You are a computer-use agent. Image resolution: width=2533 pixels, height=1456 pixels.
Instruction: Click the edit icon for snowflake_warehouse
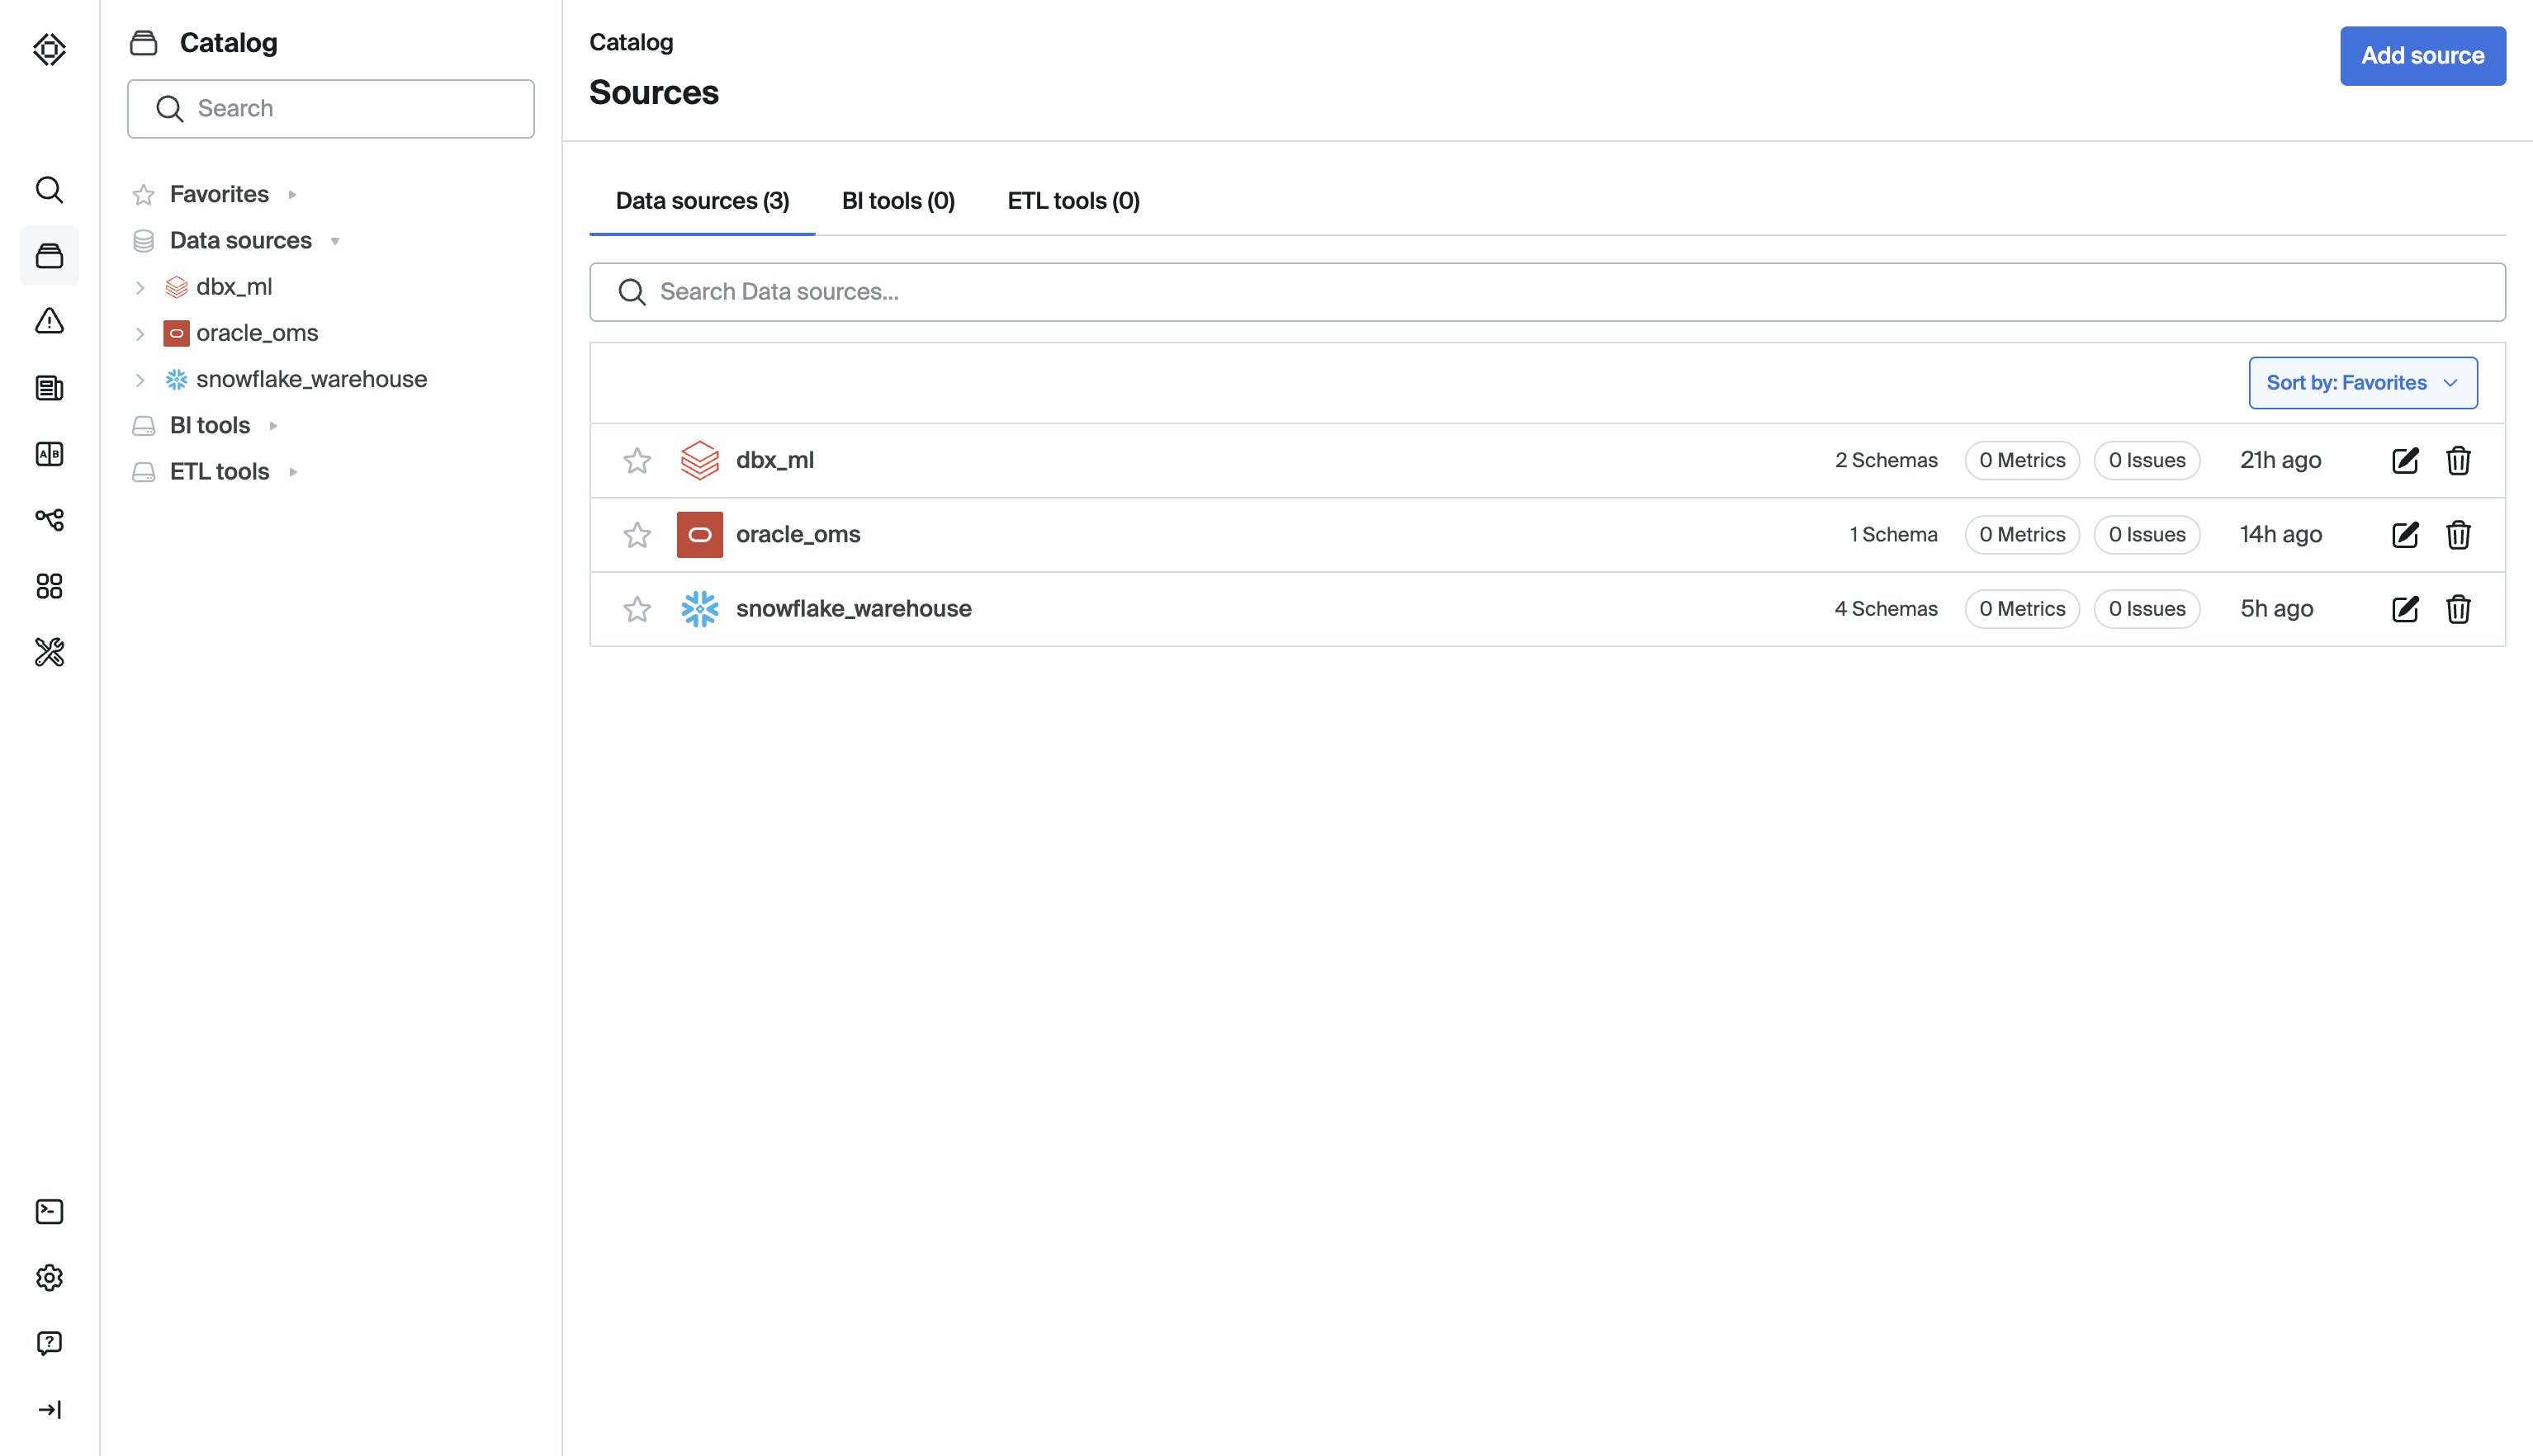click(2406, 609)
